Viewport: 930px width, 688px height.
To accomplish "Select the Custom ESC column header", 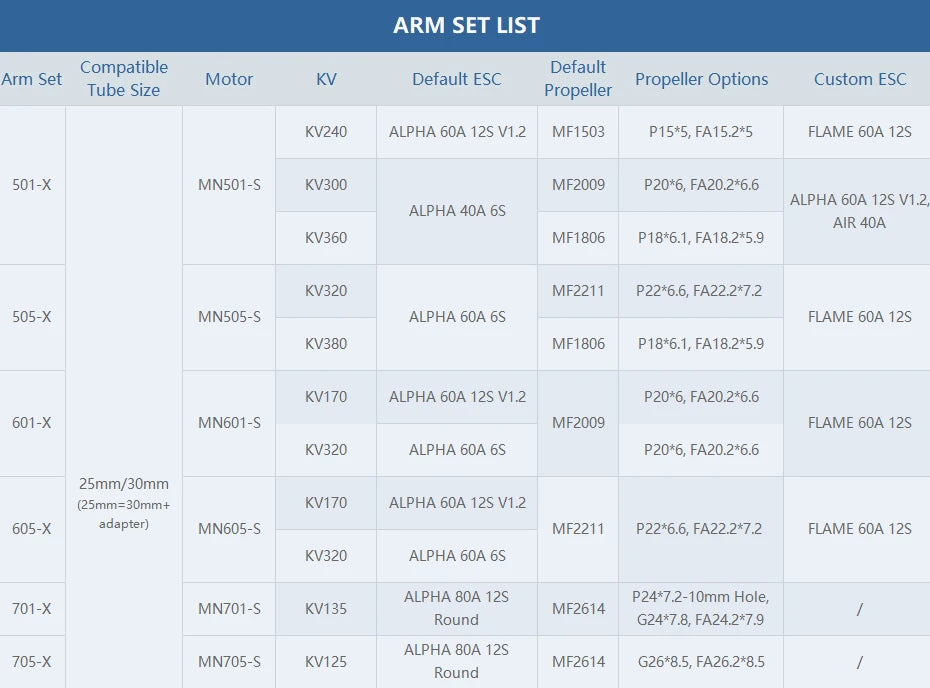I will (x=860, y=79).
